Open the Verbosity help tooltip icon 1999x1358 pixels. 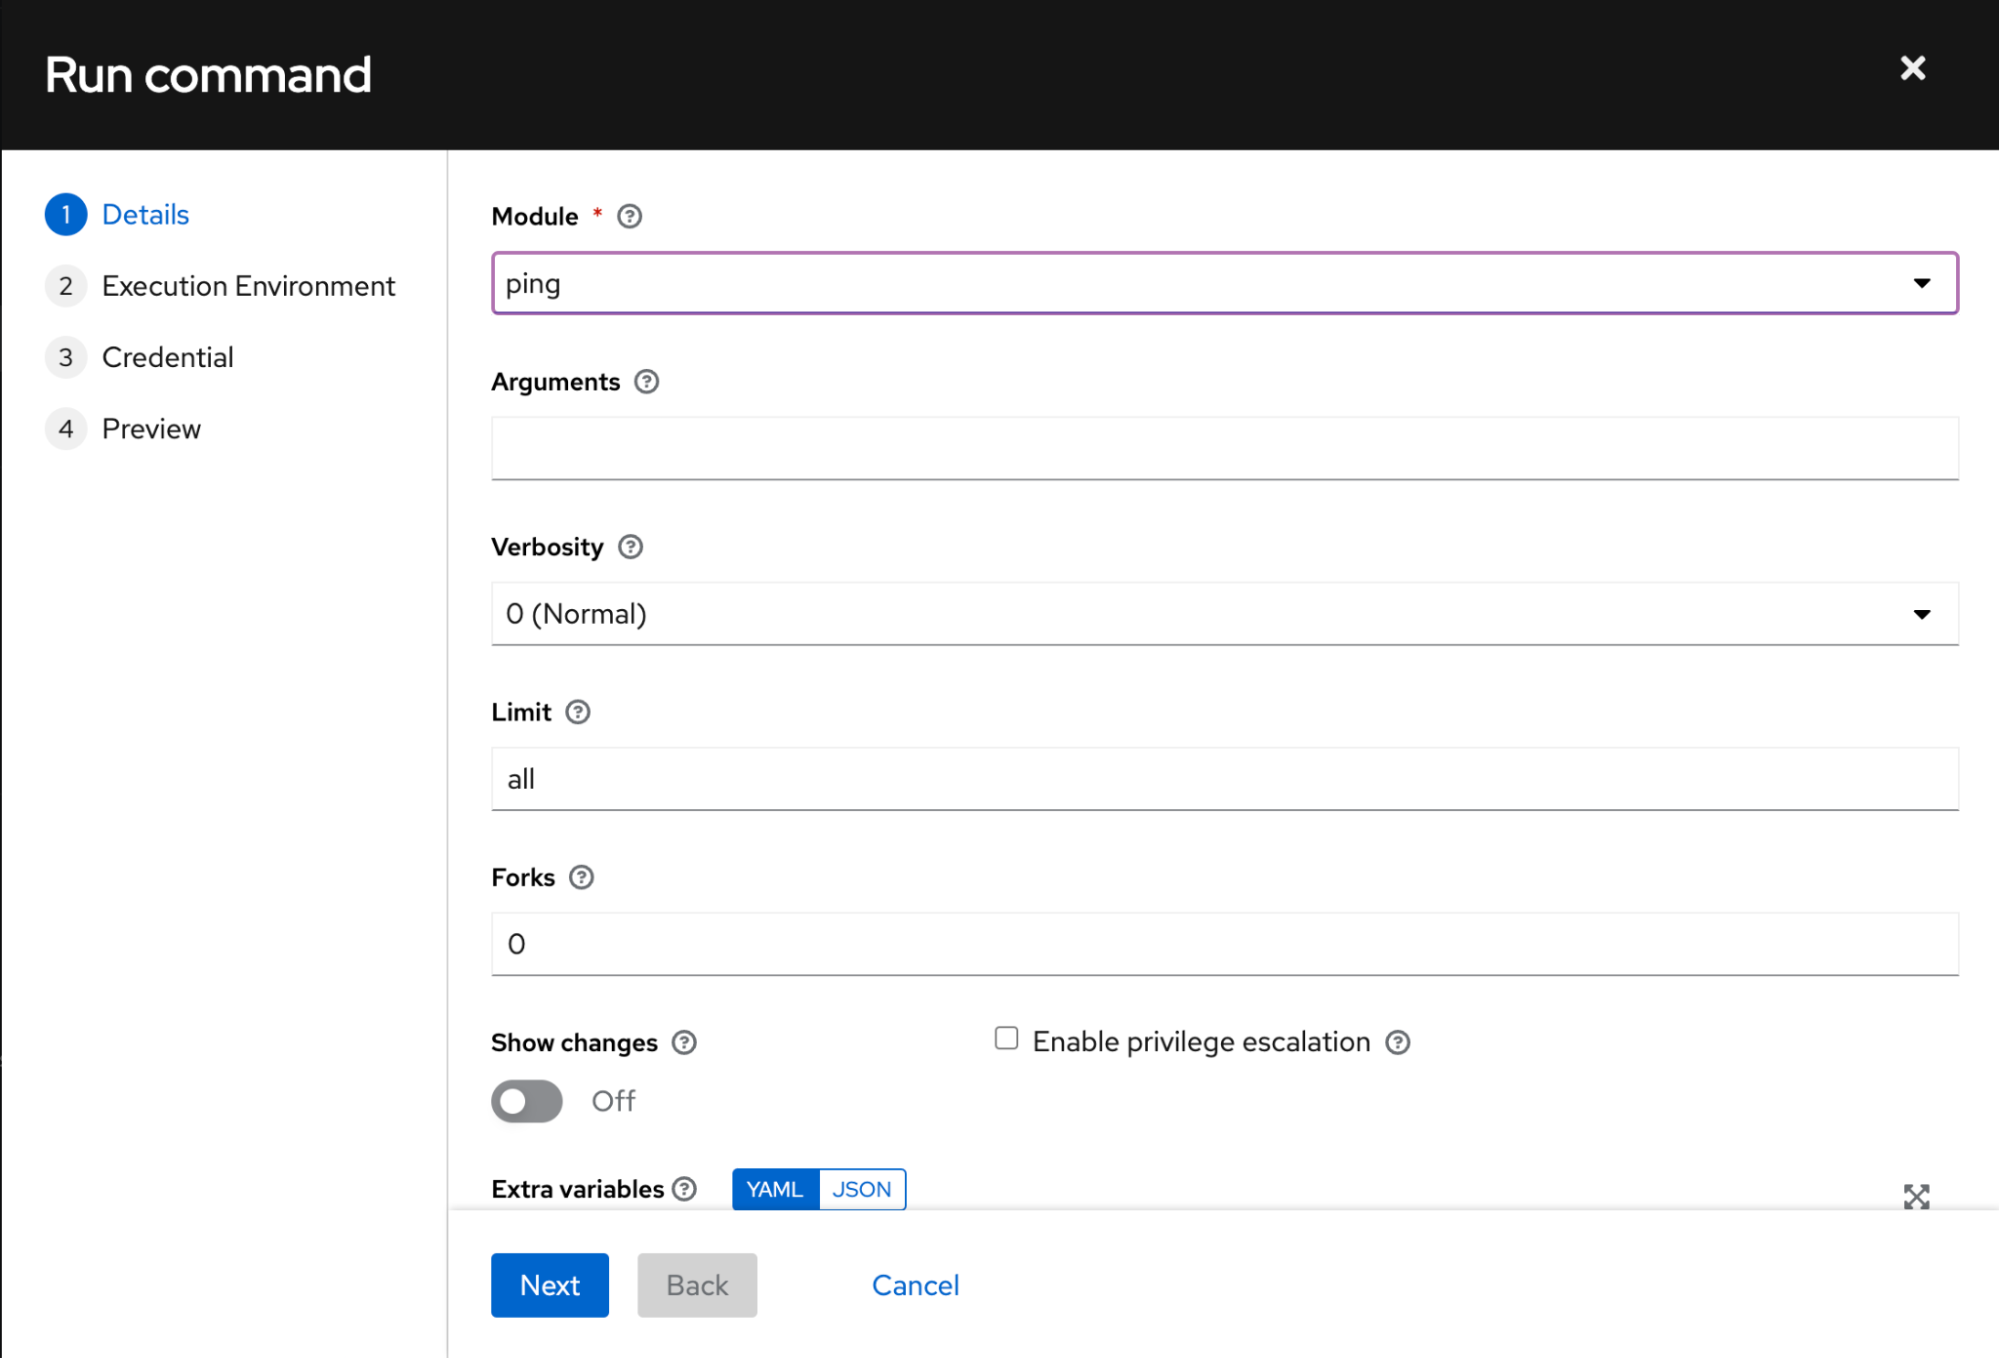point(630,547)
